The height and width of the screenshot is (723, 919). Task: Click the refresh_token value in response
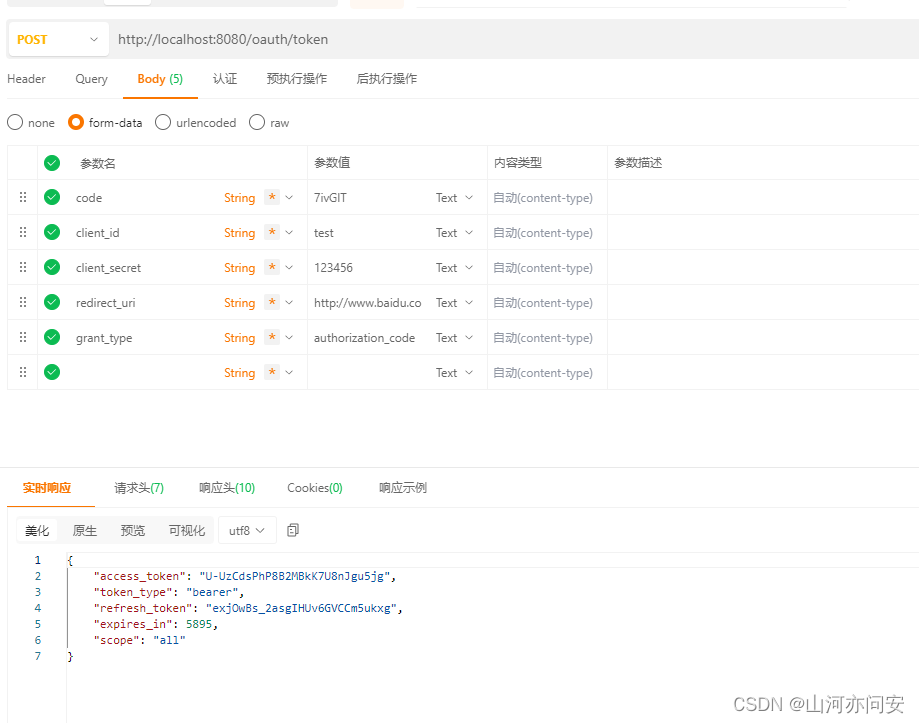pos(301,608)
